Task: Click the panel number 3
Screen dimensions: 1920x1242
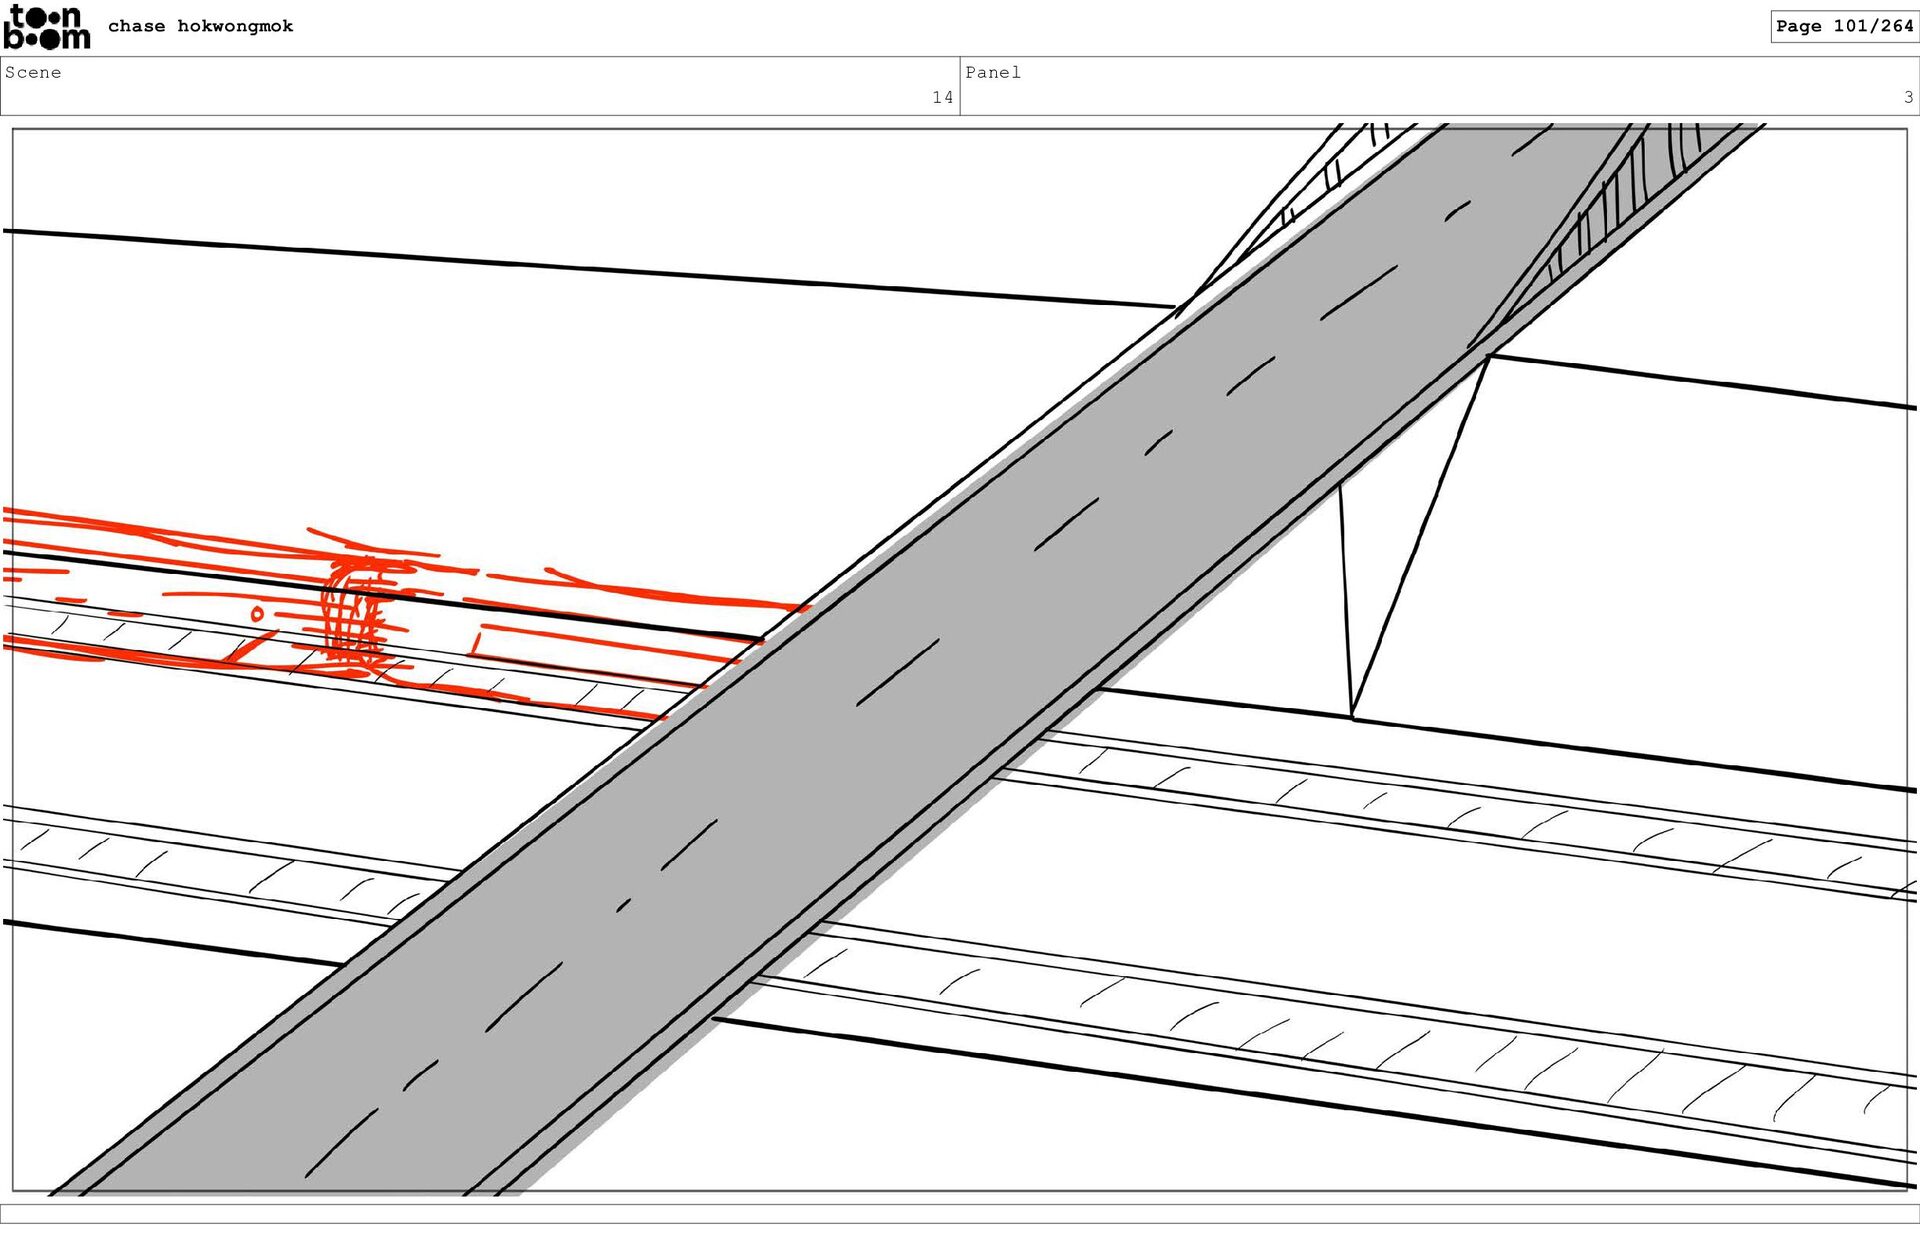Action: click(x=1908, y=97)
